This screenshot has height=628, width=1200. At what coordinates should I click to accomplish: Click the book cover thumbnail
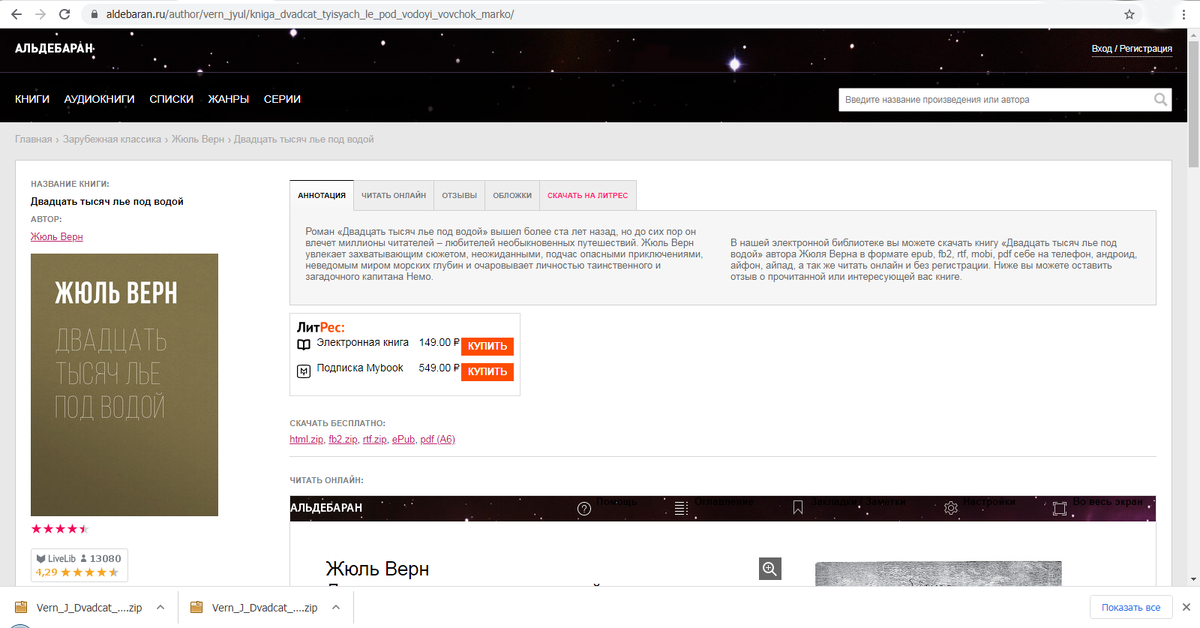coord(124,385)
